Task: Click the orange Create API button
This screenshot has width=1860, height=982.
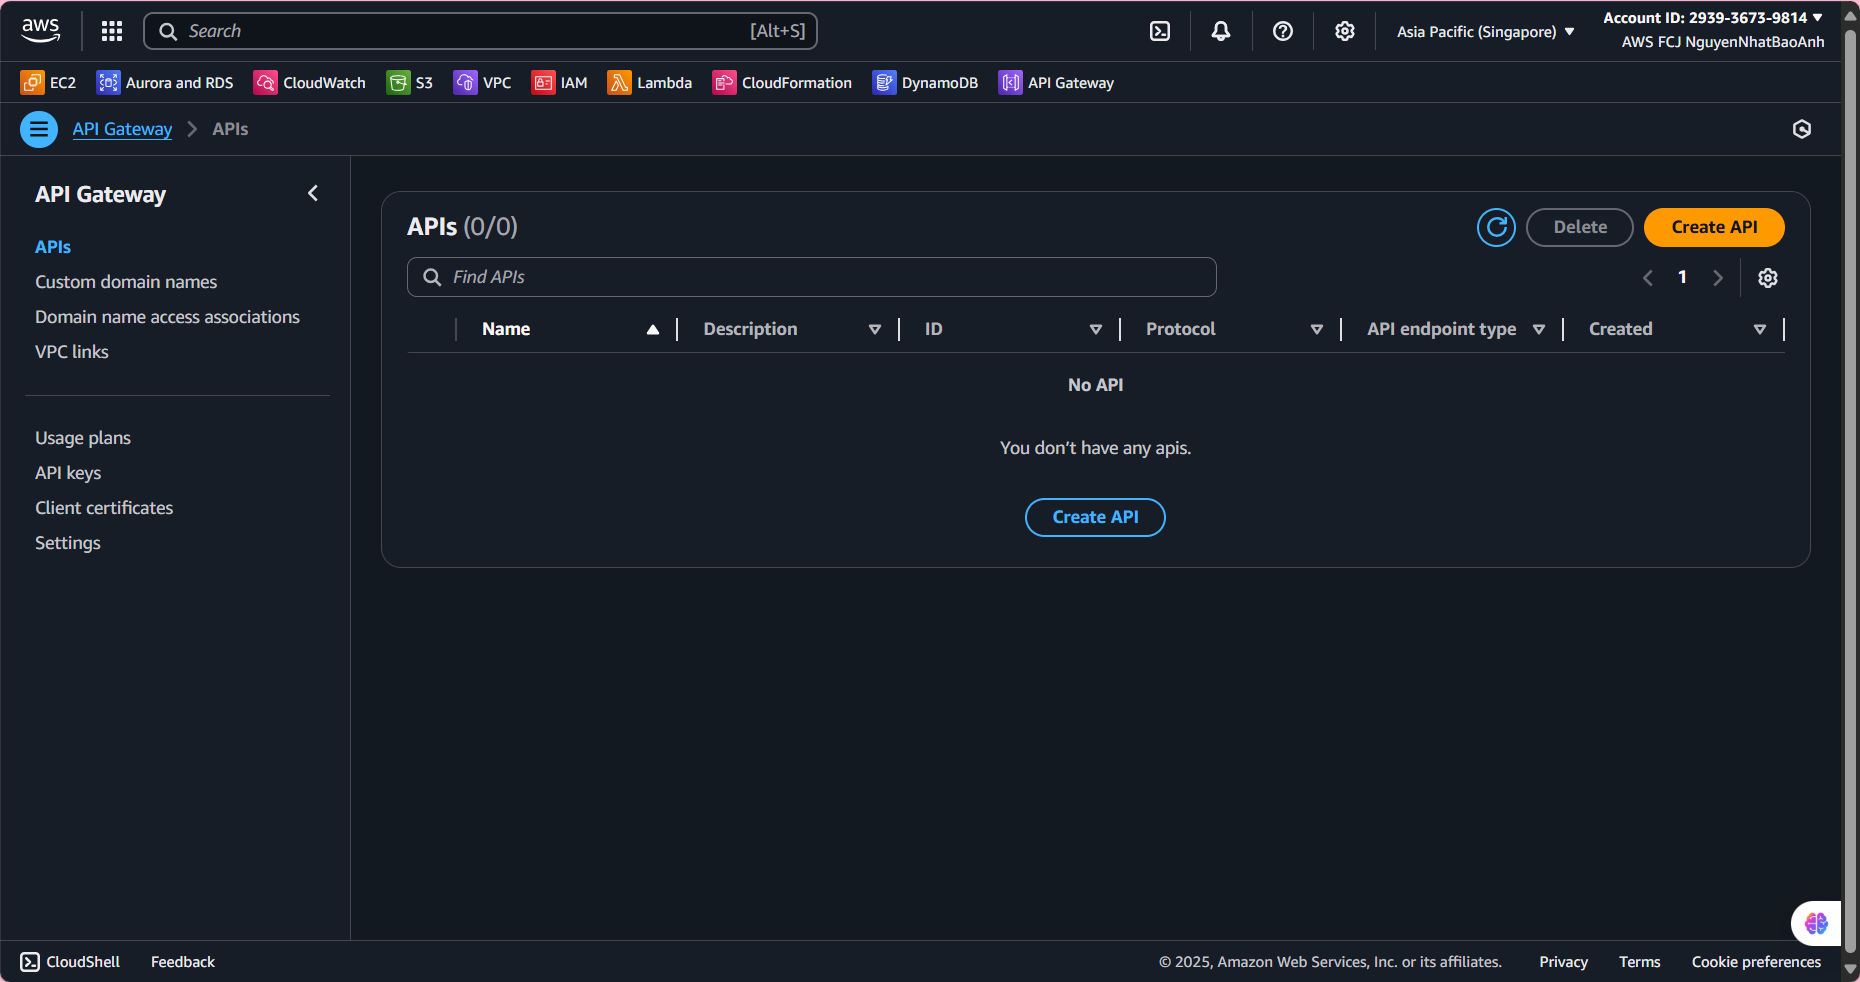Action: point(1714,227)
